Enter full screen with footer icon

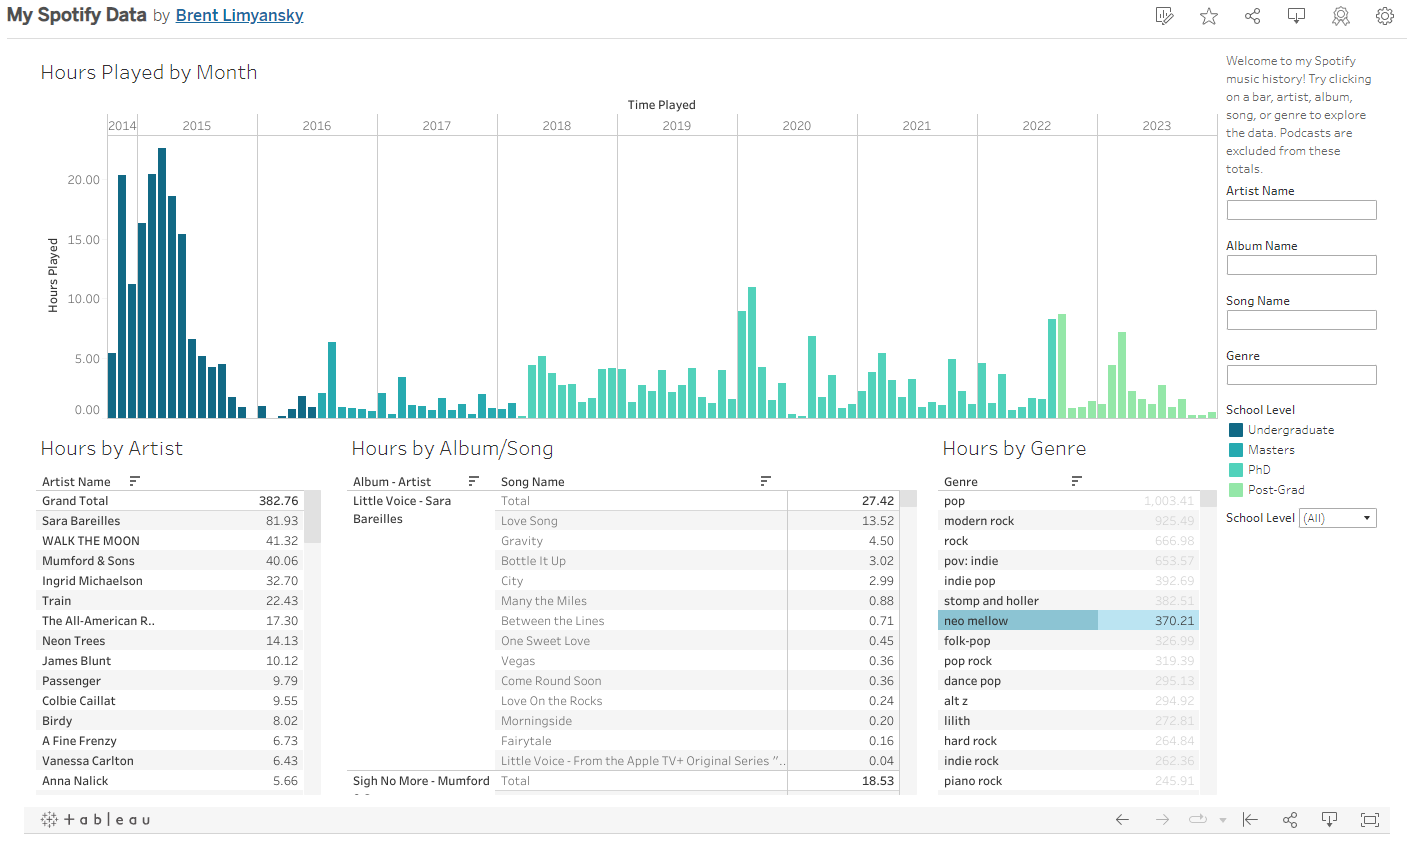tap(1370, 820)
